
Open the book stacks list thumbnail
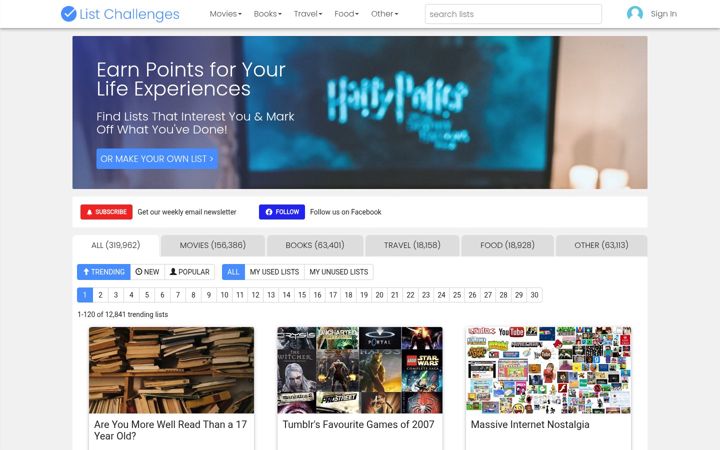click(x=171, y=370)
